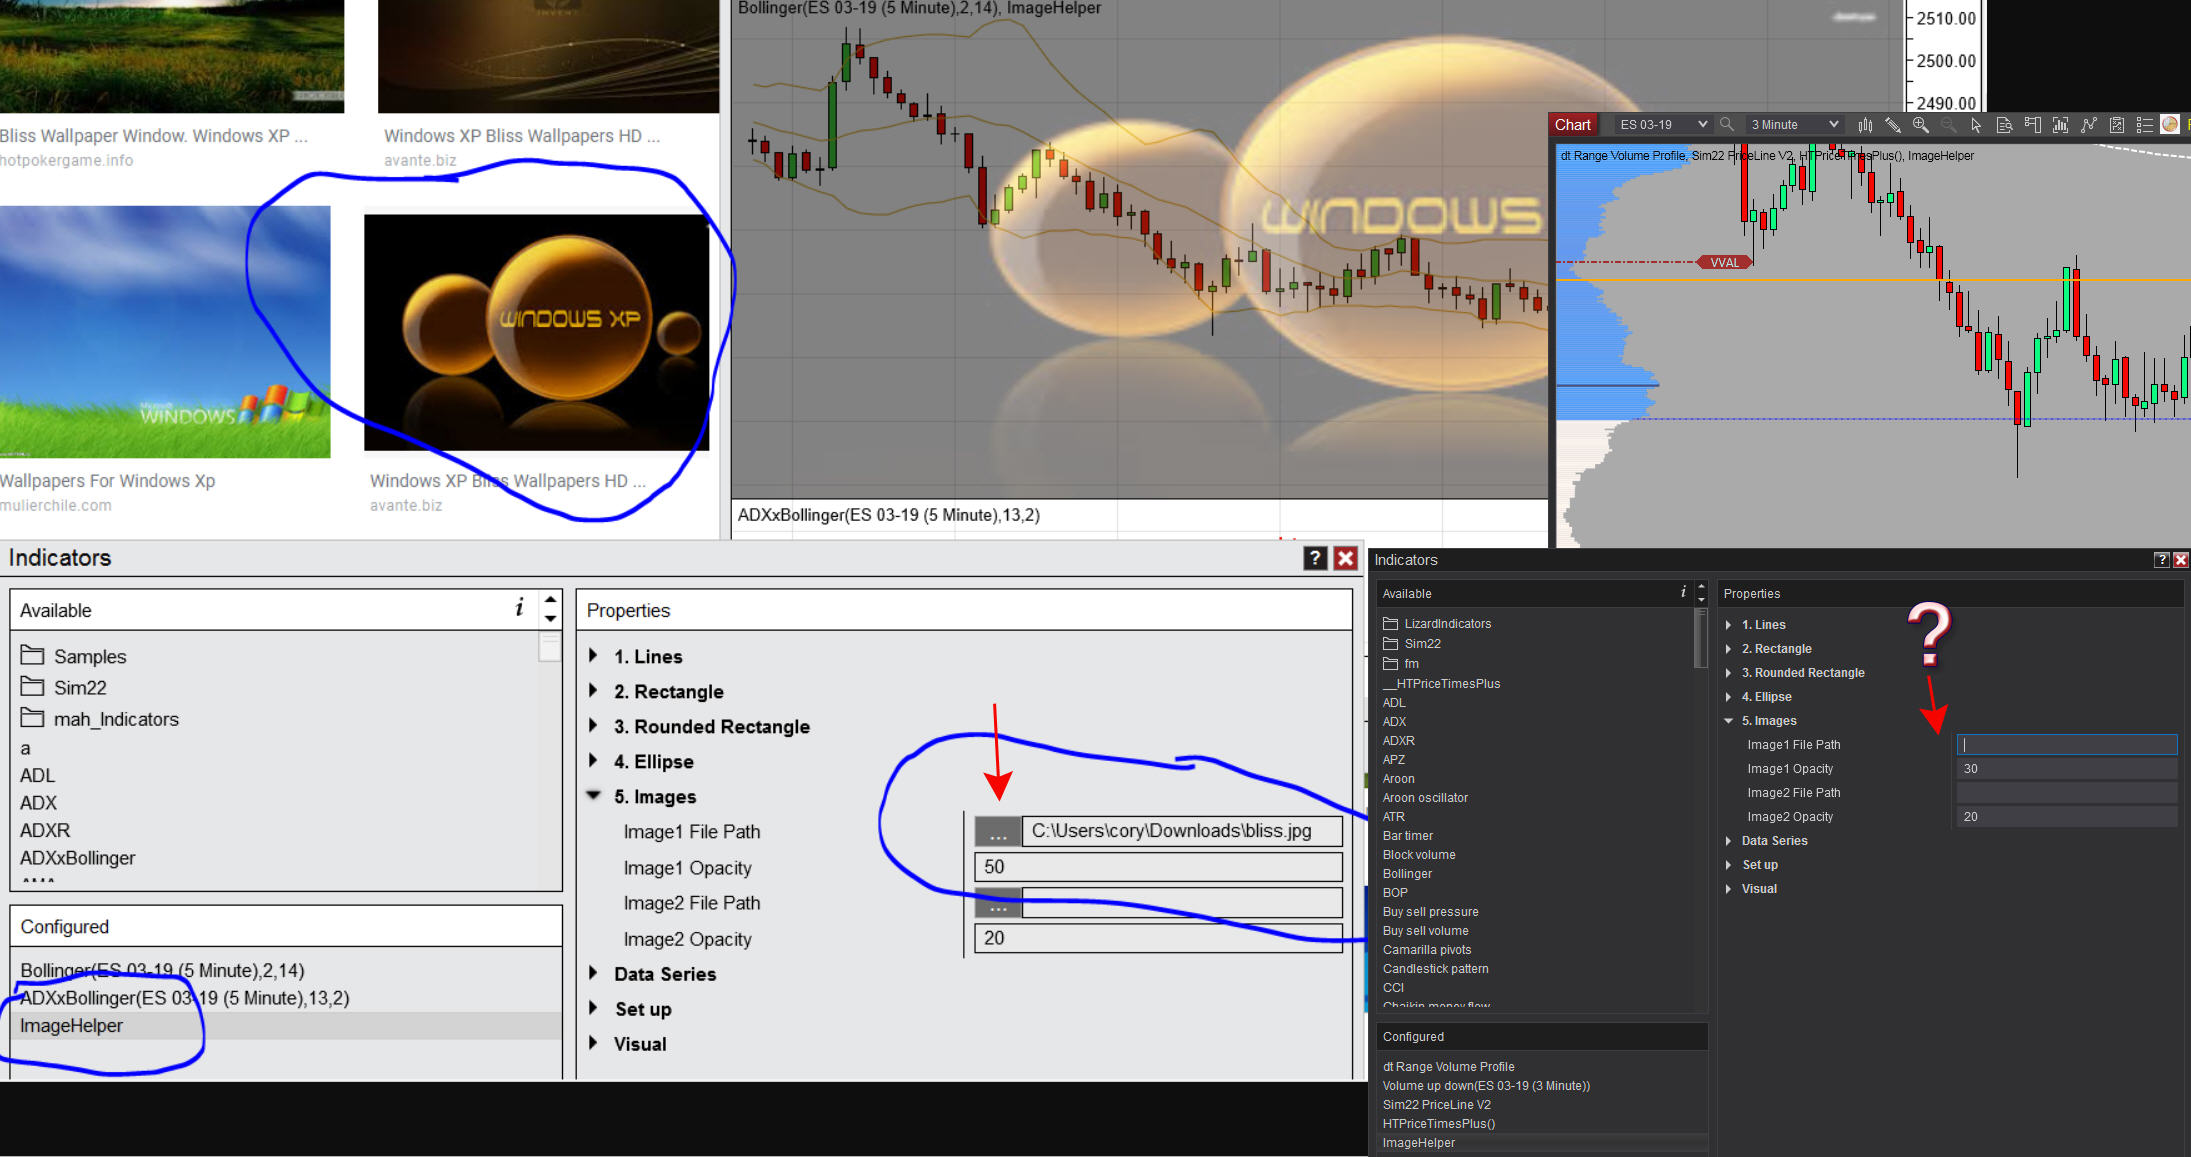Open the hotpokergame.info source link
This screenshot has height=1157, width=2191.
point(66,160)
